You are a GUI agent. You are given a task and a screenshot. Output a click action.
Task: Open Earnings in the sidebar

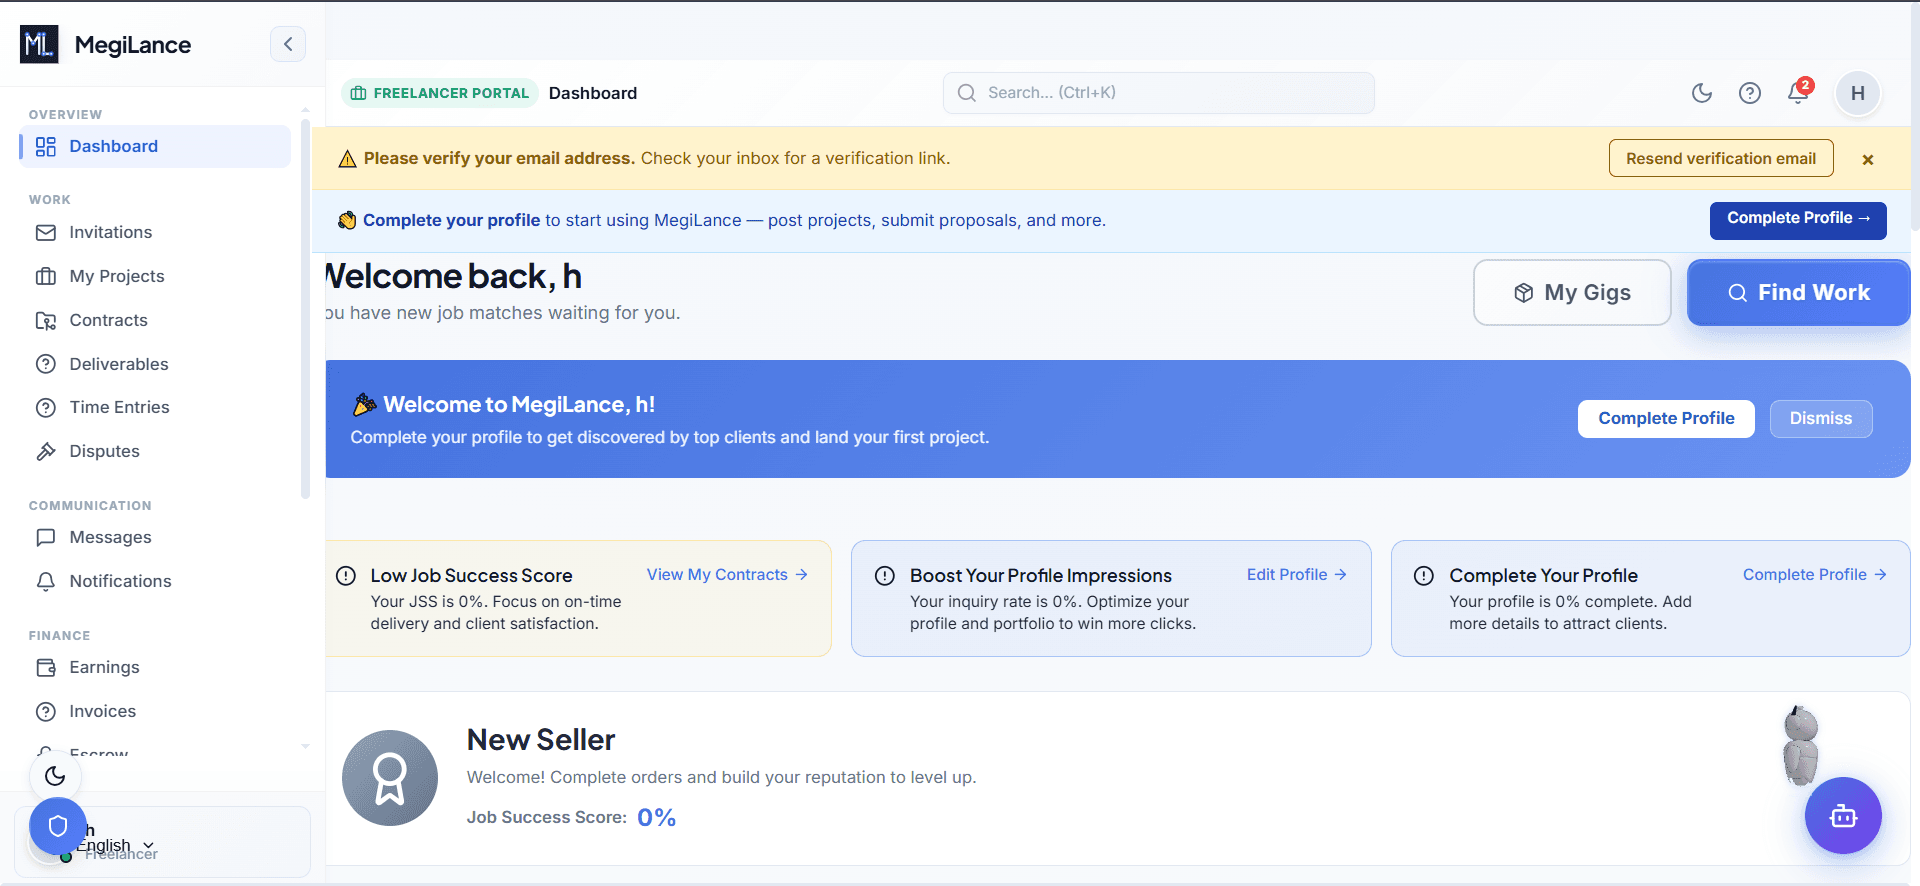point(155,667)
